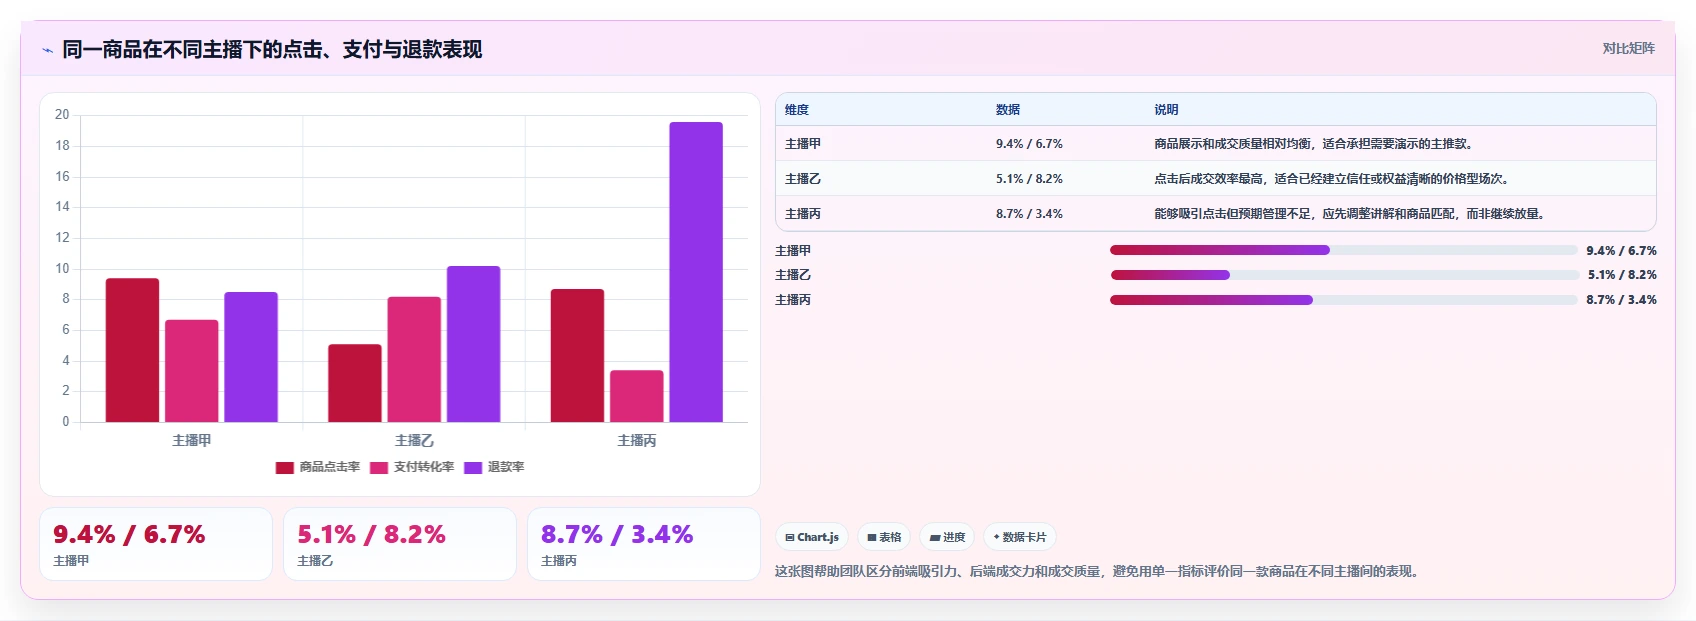Click 主播甲's 支付转化率 bar in the chart

(x=192, y=371)
